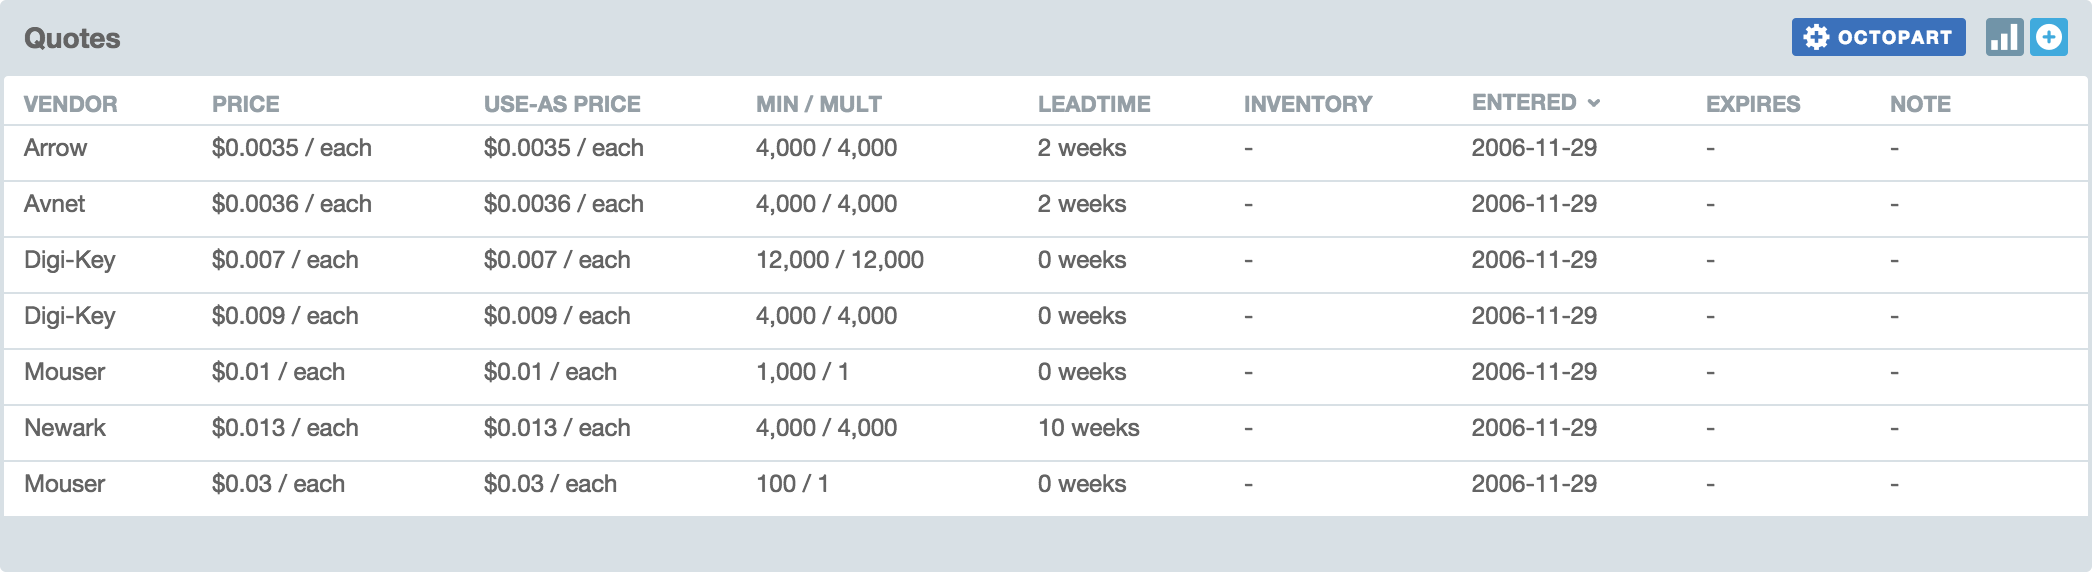Select the Arrow vendor quote row
The width and height of the screenshot is (2092, 572).
coord(56,148)
